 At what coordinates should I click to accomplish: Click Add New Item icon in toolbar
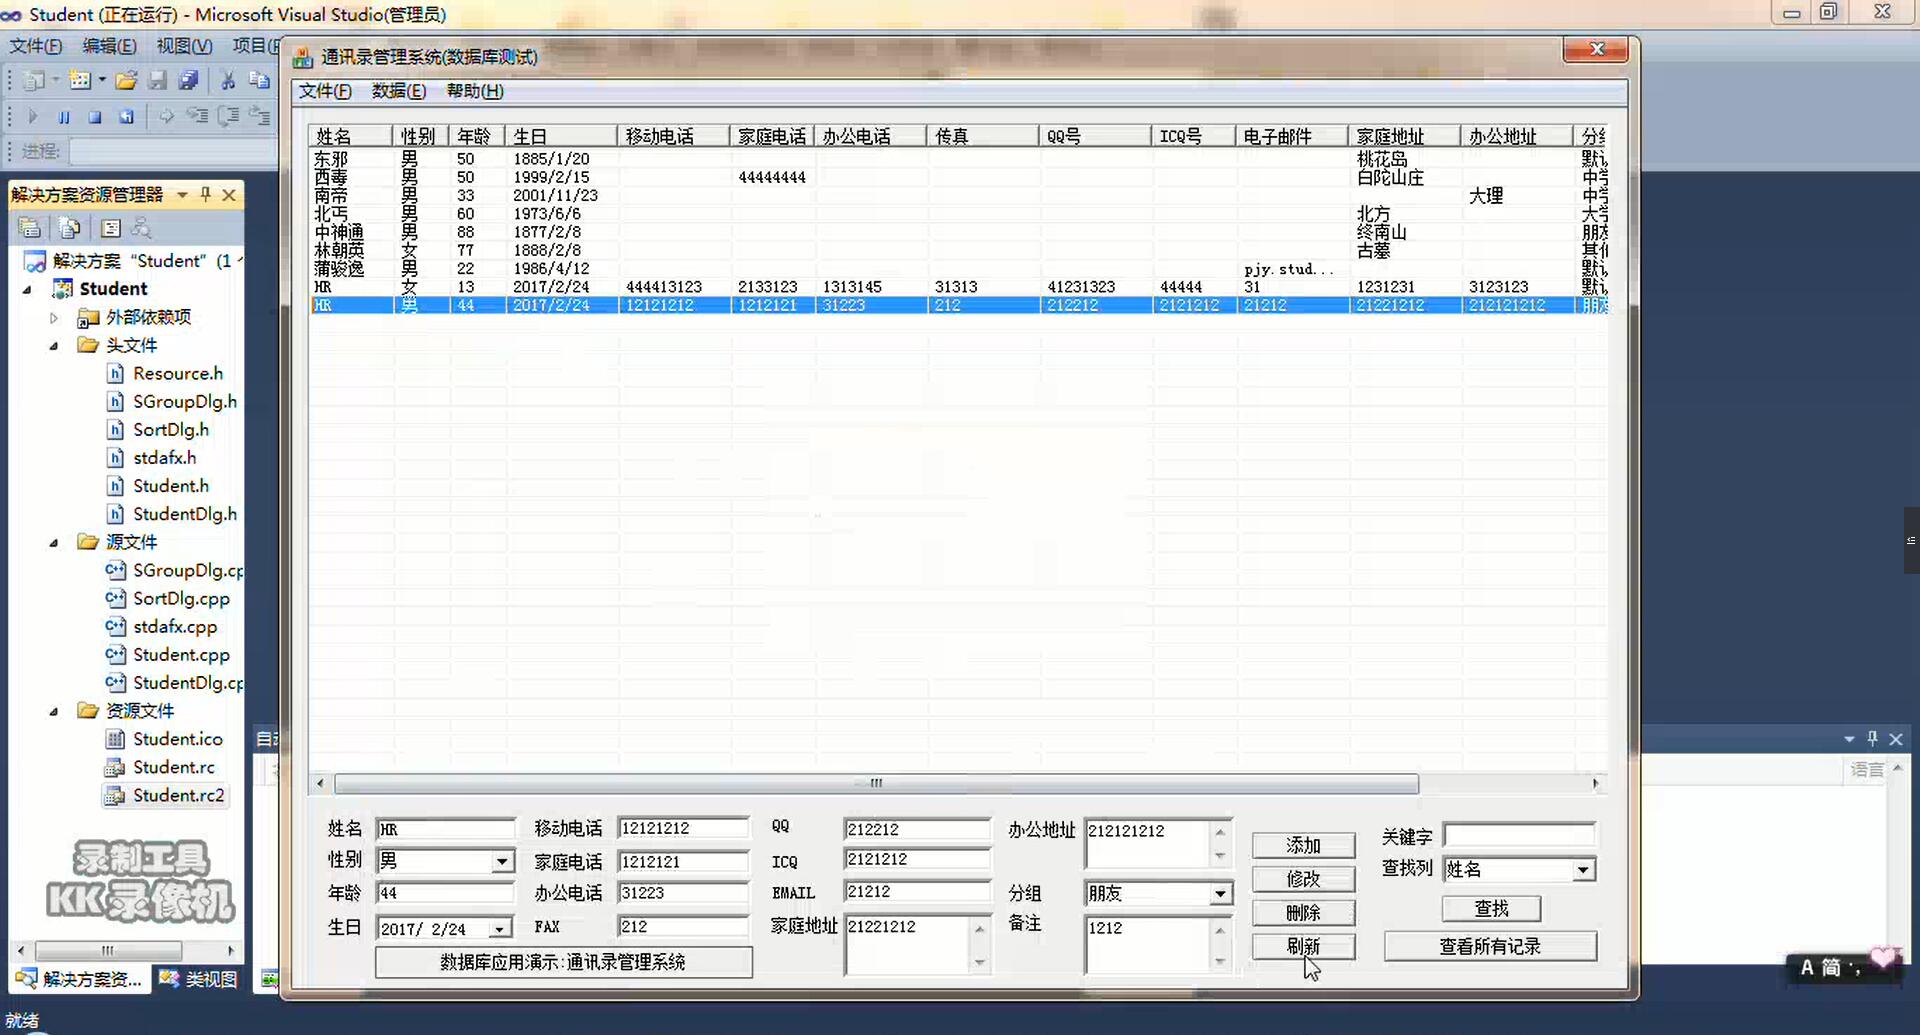[80, 80]
